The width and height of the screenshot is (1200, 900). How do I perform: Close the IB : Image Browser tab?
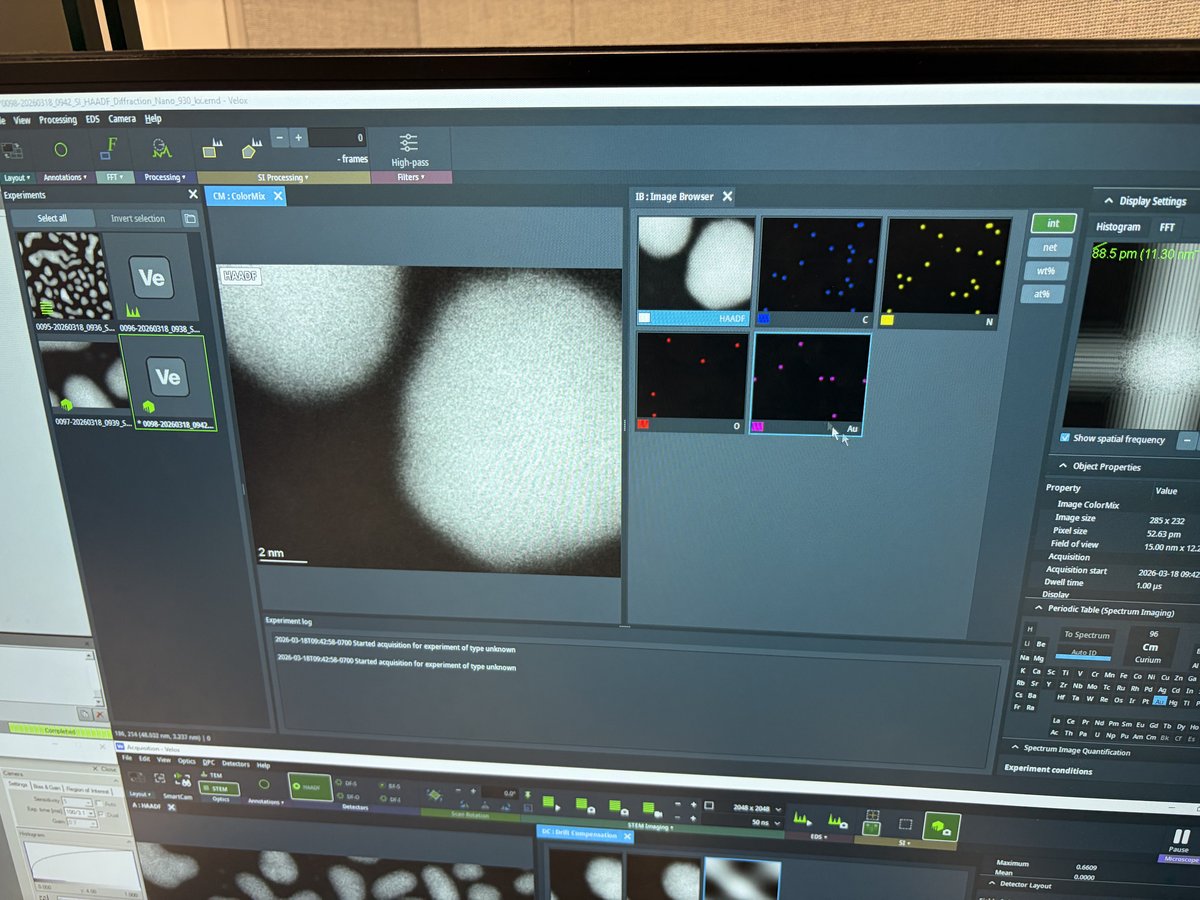tap(727, 197)
